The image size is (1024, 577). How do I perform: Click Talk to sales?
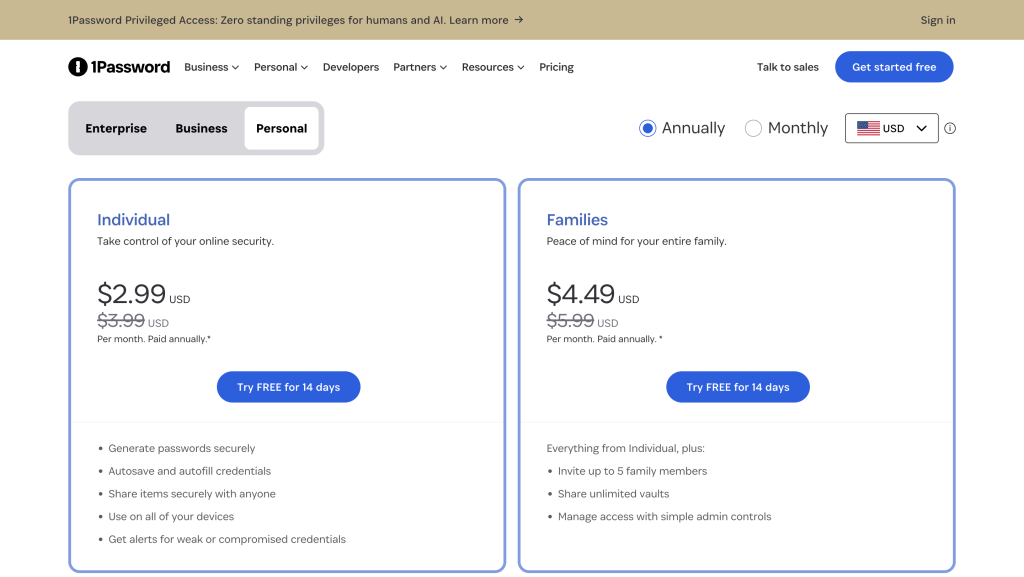[x=788, y=67]
